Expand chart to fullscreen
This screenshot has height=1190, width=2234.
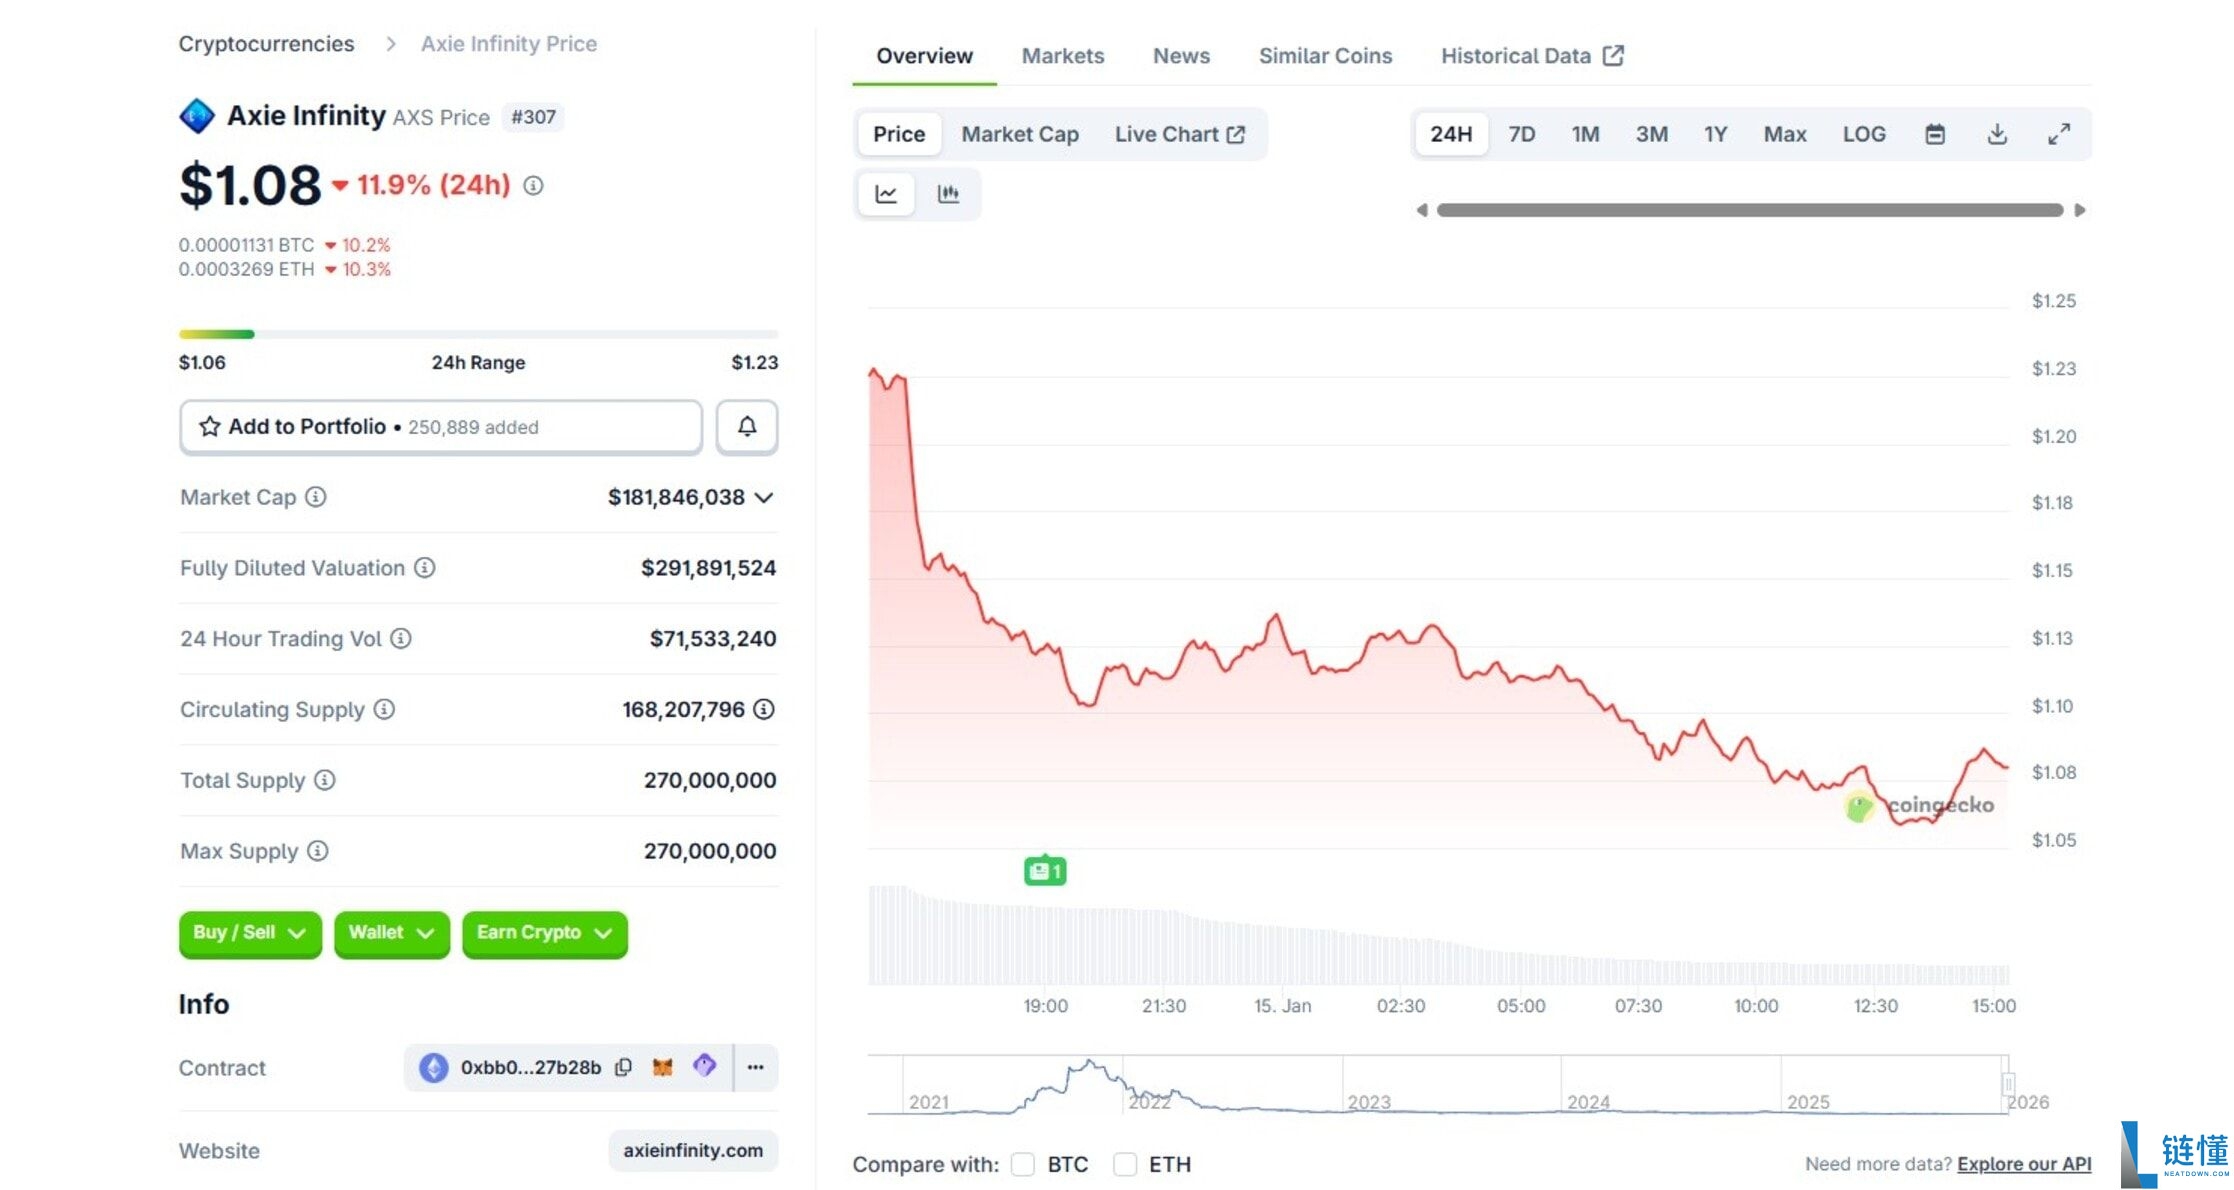pyautogui.click(x=2059, y=134)
